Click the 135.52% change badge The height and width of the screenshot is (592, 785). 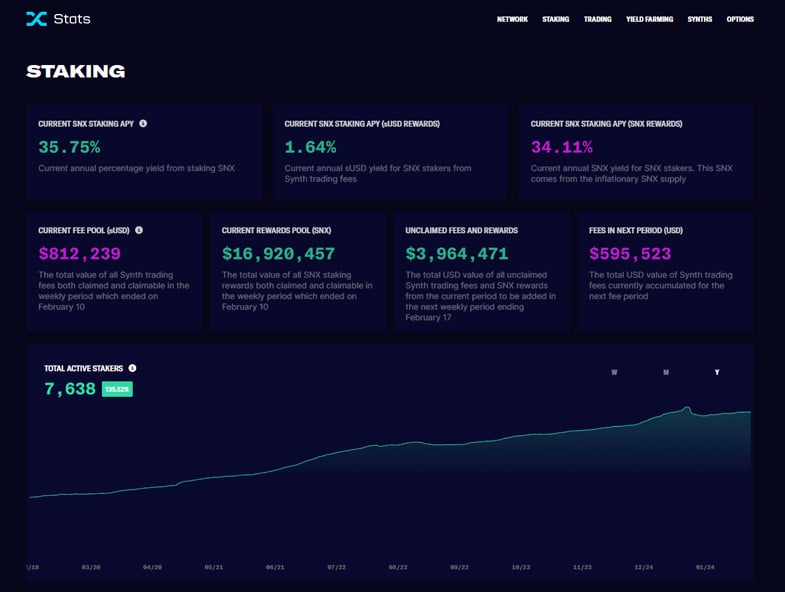click(x=117, y=389)
